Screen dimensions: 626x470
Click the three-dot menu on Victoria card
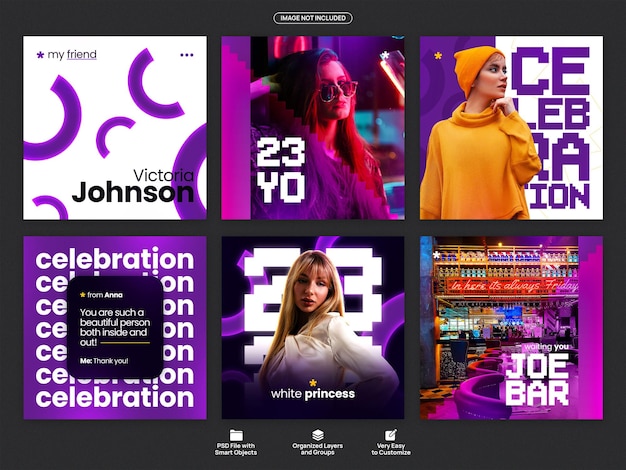point(186,55)
